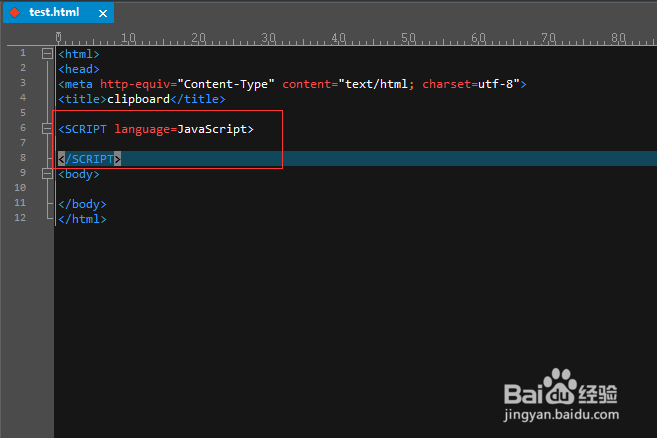Collapse the html fold marker on line 1
Screen dimensions: 657x438
point(47,54)
